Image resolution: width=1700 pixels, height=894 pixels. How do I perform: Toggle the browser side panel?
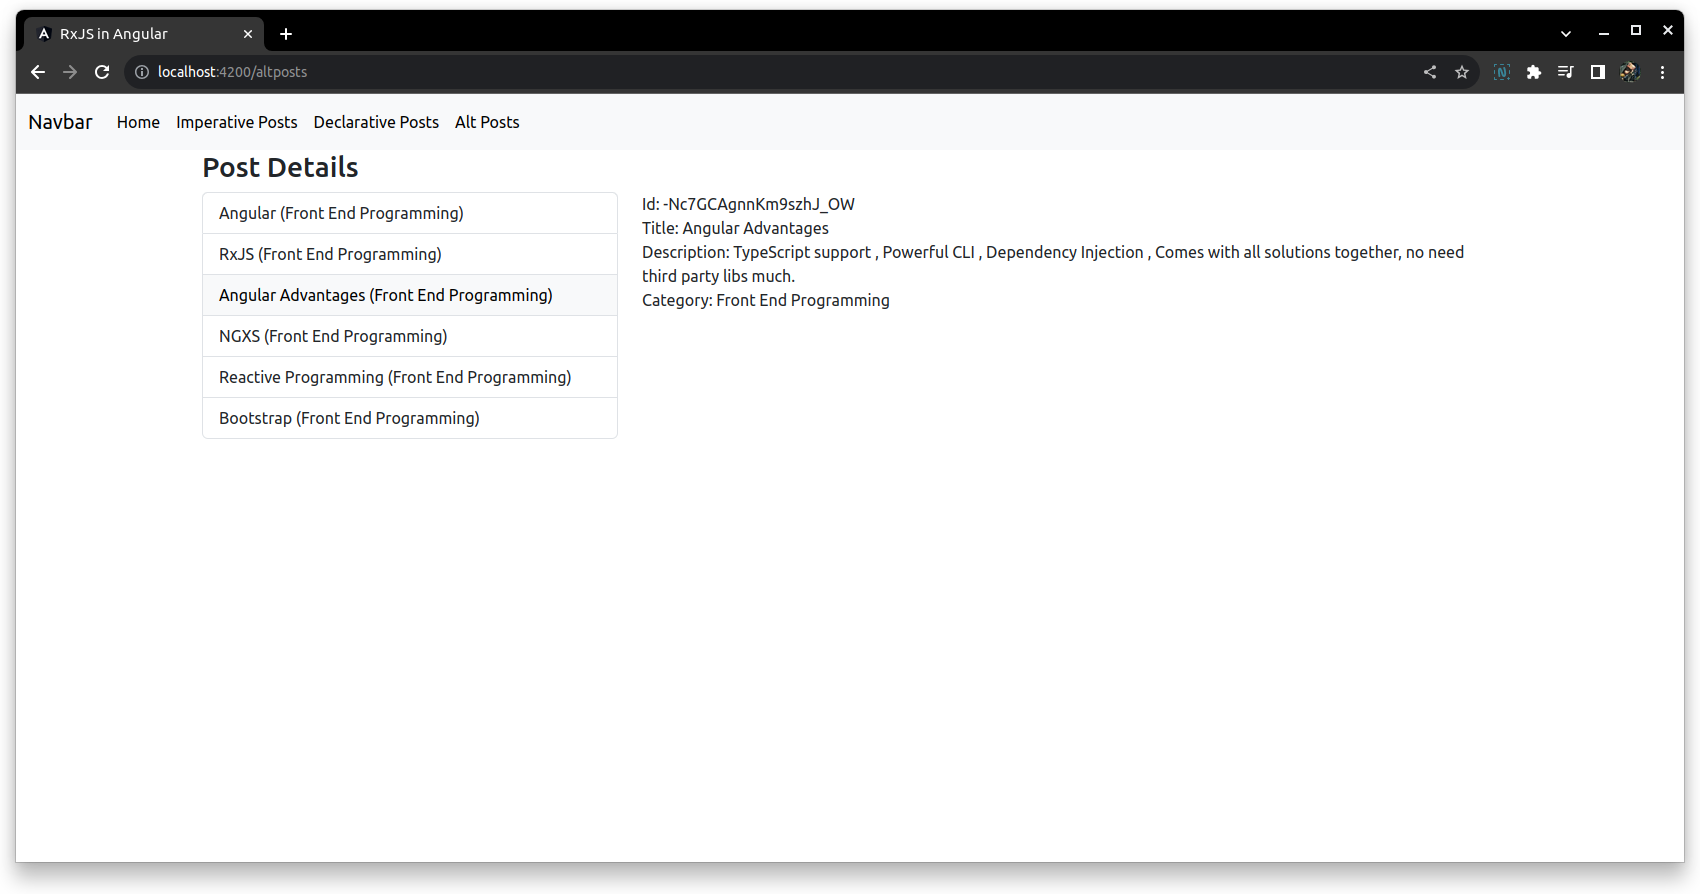[1598, 72]
